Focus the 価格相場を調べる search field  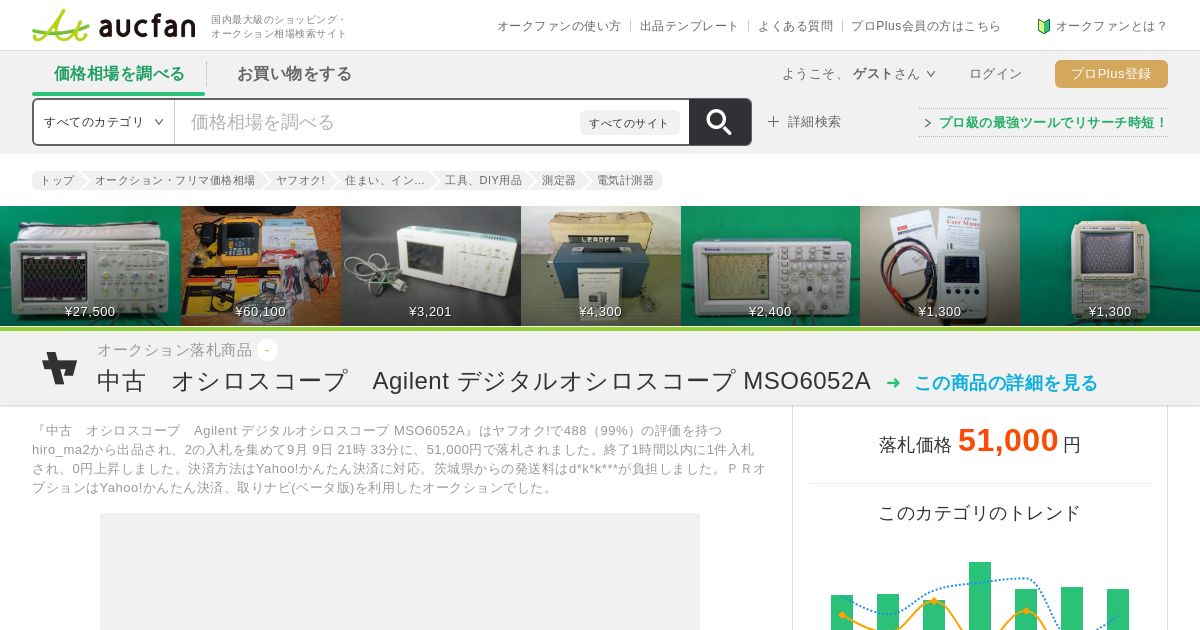(377, 122)
